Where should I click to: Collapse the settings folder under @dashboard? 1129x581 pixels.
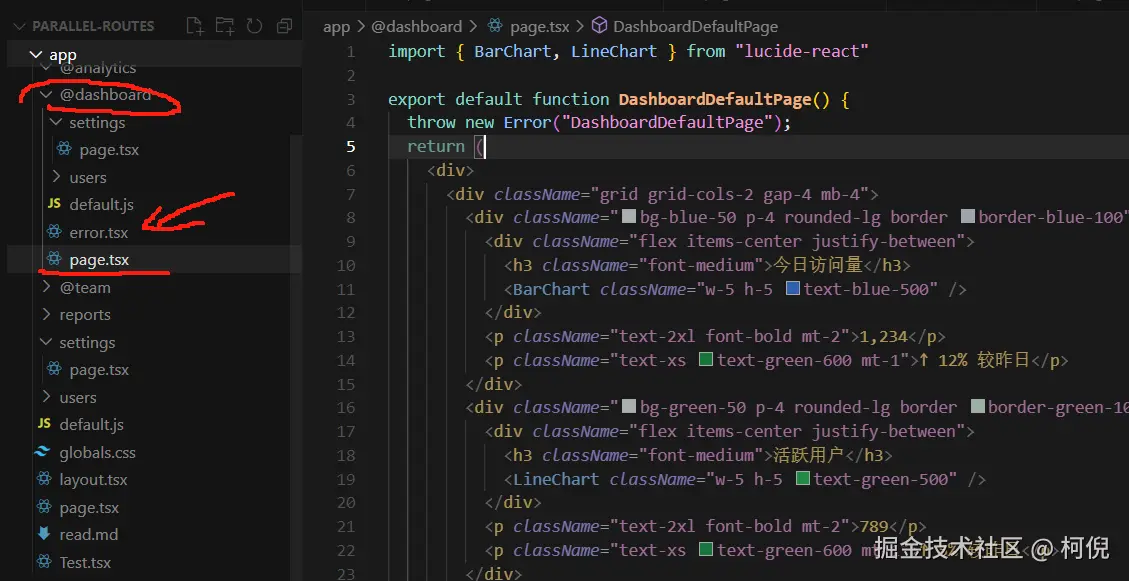[x=56, y=122]
